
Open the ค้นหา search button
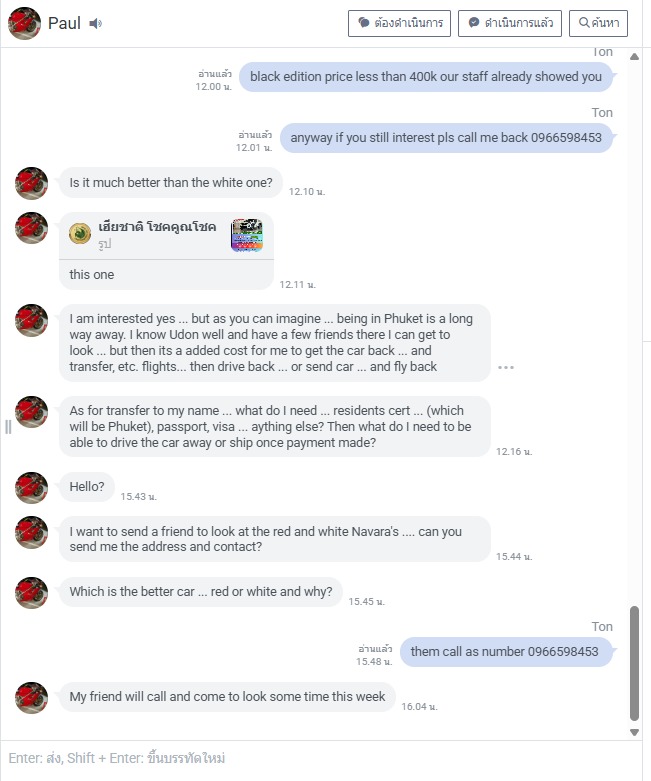pos(598,23)
